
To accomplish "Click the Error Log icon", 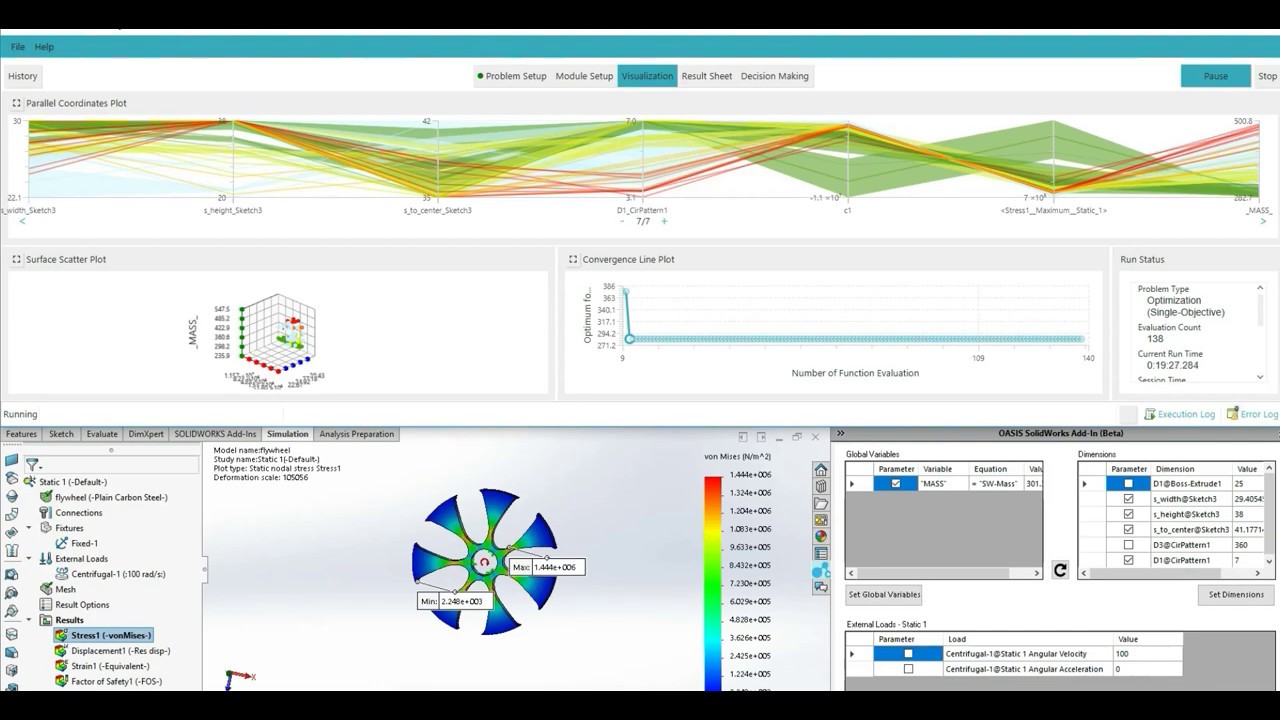I will [x=1231, y=414].
